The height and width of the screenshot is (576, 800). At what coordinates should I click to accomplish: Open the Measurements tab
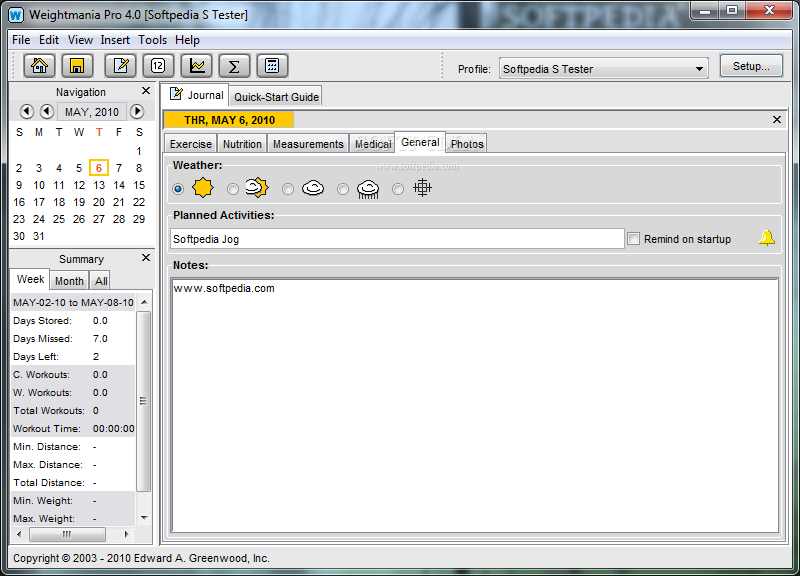pos(308,144)
